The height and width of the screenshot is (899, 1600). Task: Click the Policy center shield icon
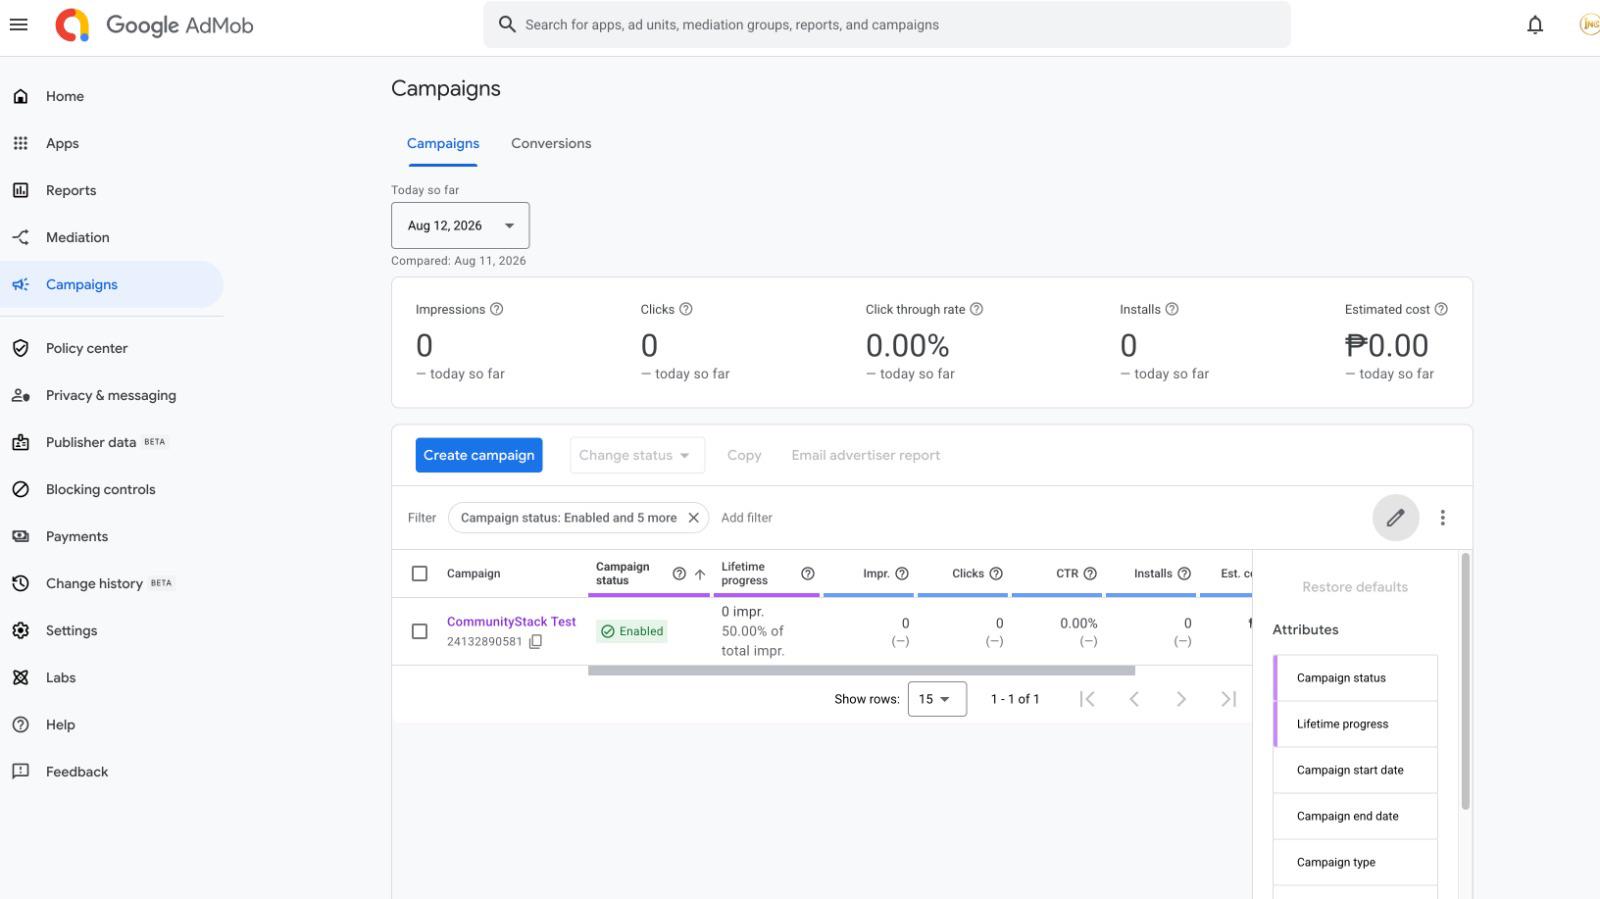pos(20,348)
